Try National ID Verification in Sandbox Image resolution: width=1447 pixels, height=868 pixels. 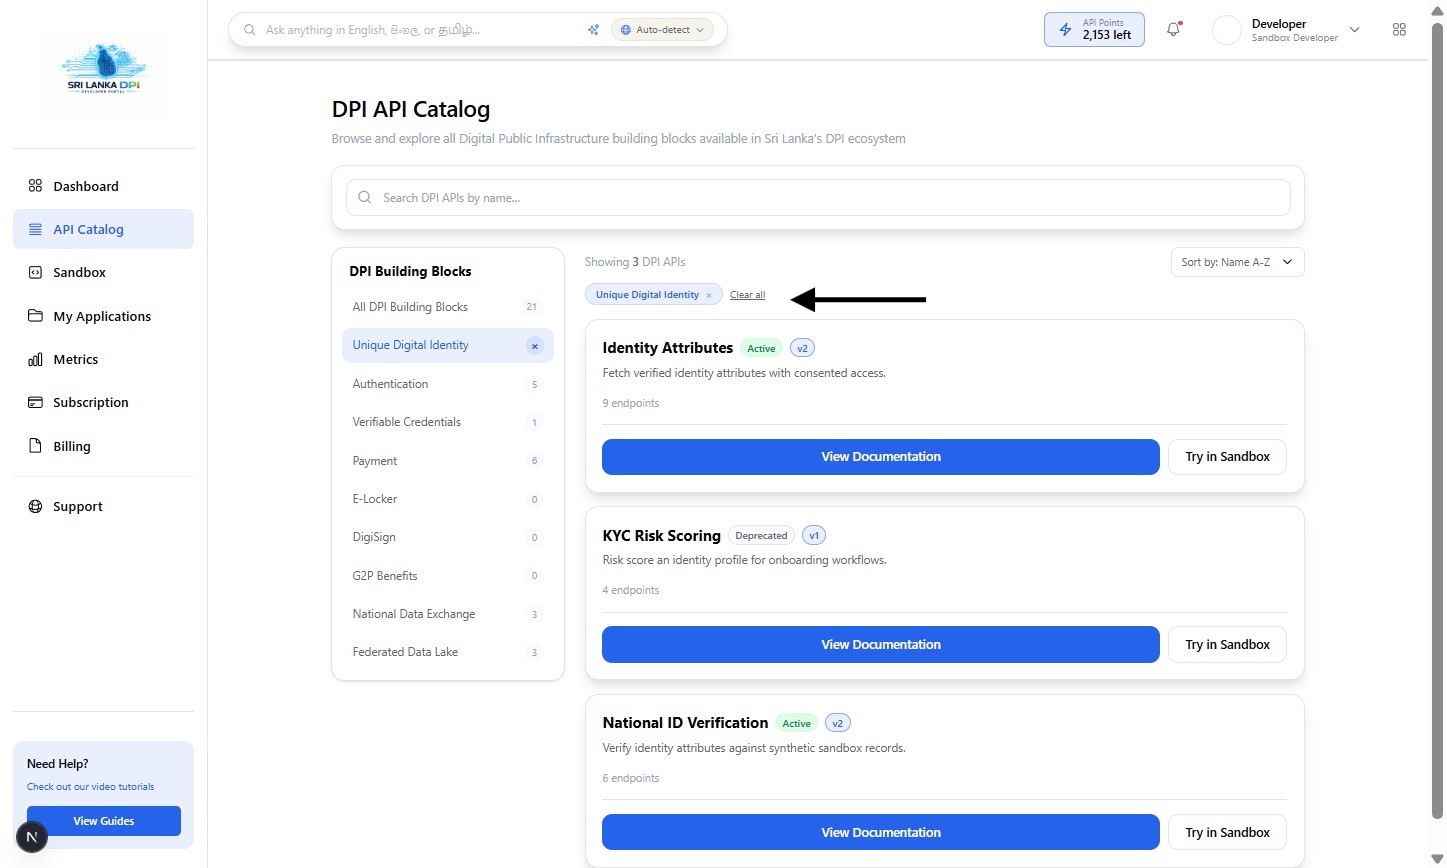[x=1227, y=832]
